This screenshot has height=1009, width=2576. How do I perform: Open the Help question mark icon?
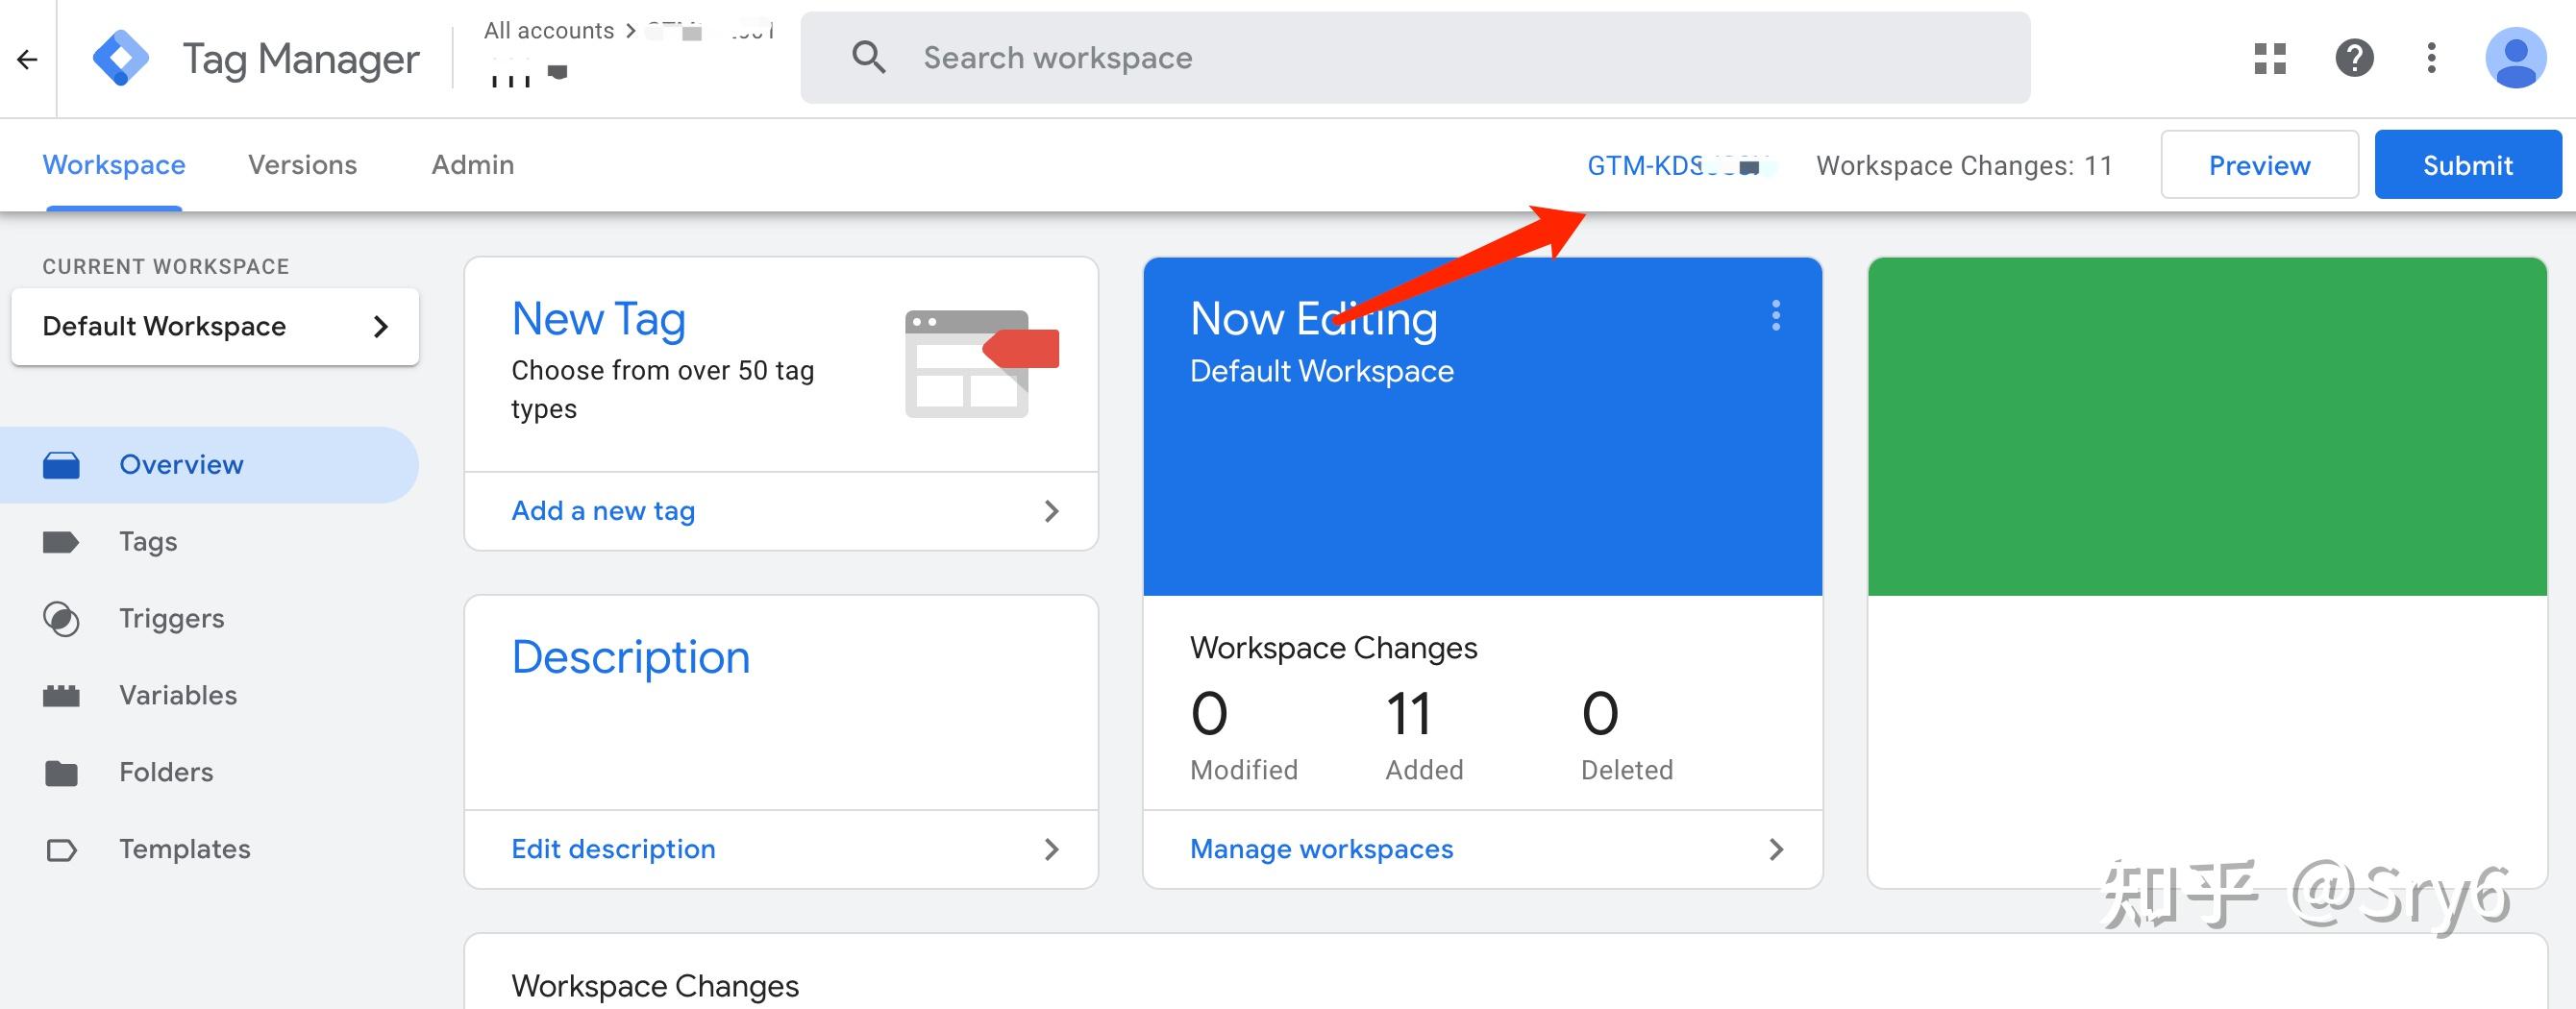(2355, 58)
